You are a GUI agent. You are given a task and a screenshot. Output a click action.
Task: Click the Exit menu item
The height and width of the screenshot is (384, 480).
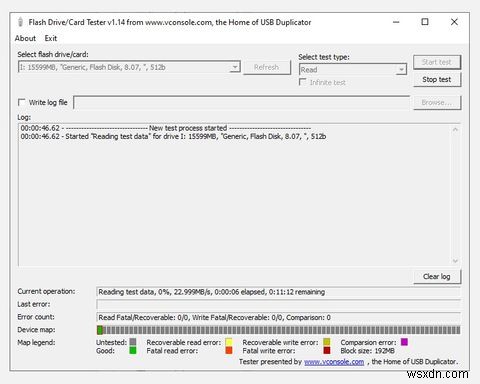[x=51, y=38]
